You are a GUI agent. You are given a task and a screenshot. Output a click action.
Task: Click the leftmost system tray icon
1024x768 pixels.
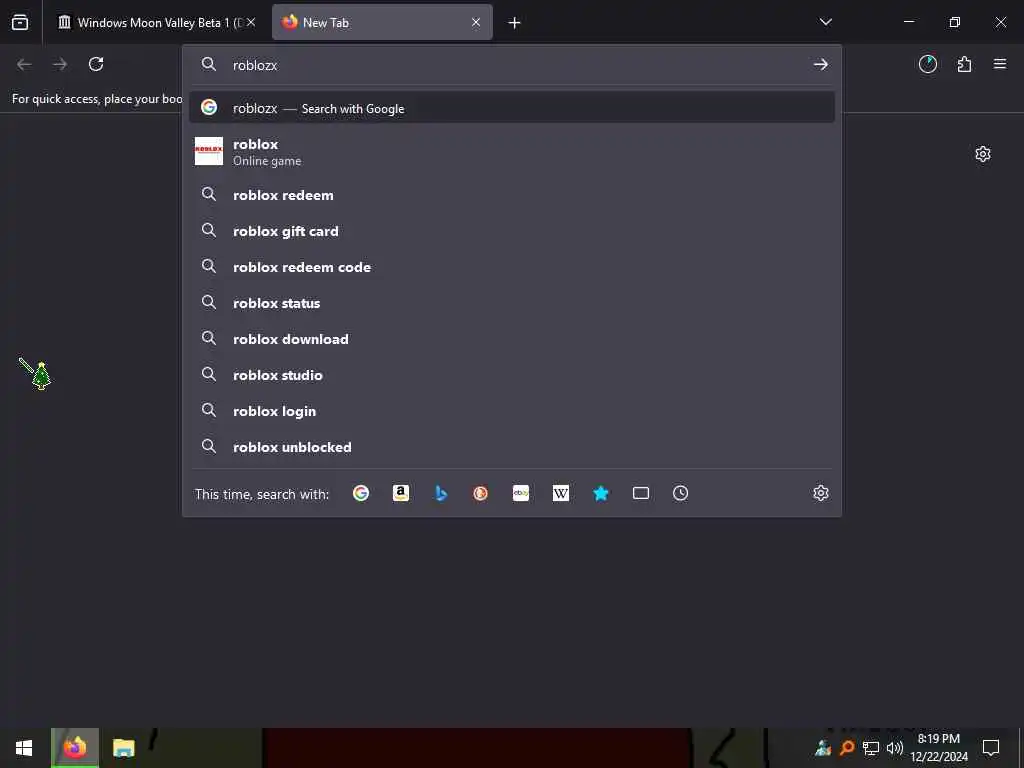pyautogui.click(x=823, y=747)
